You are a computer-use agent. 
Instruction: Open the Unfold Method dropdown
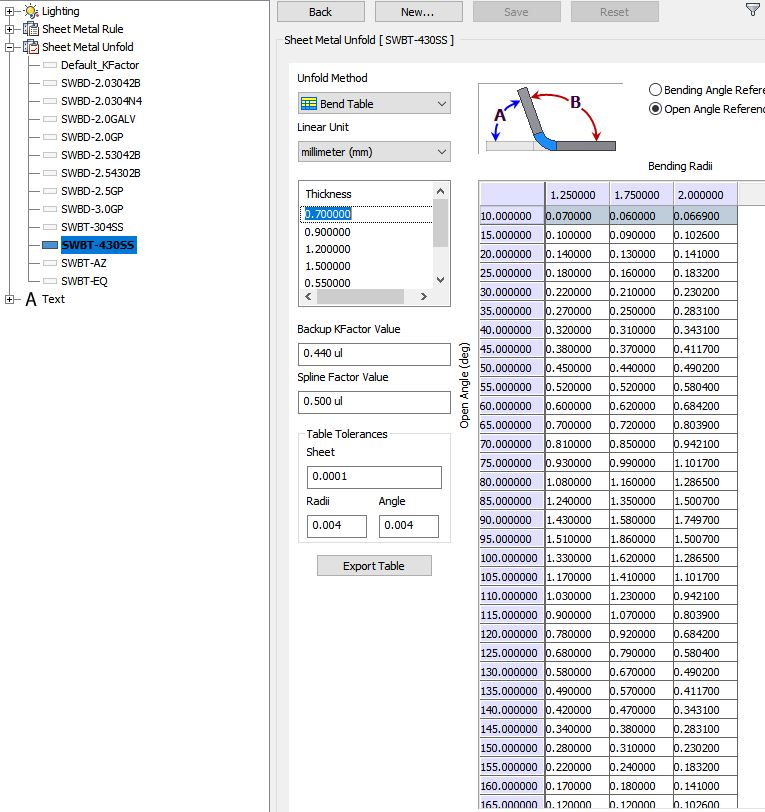click(374, 104)
